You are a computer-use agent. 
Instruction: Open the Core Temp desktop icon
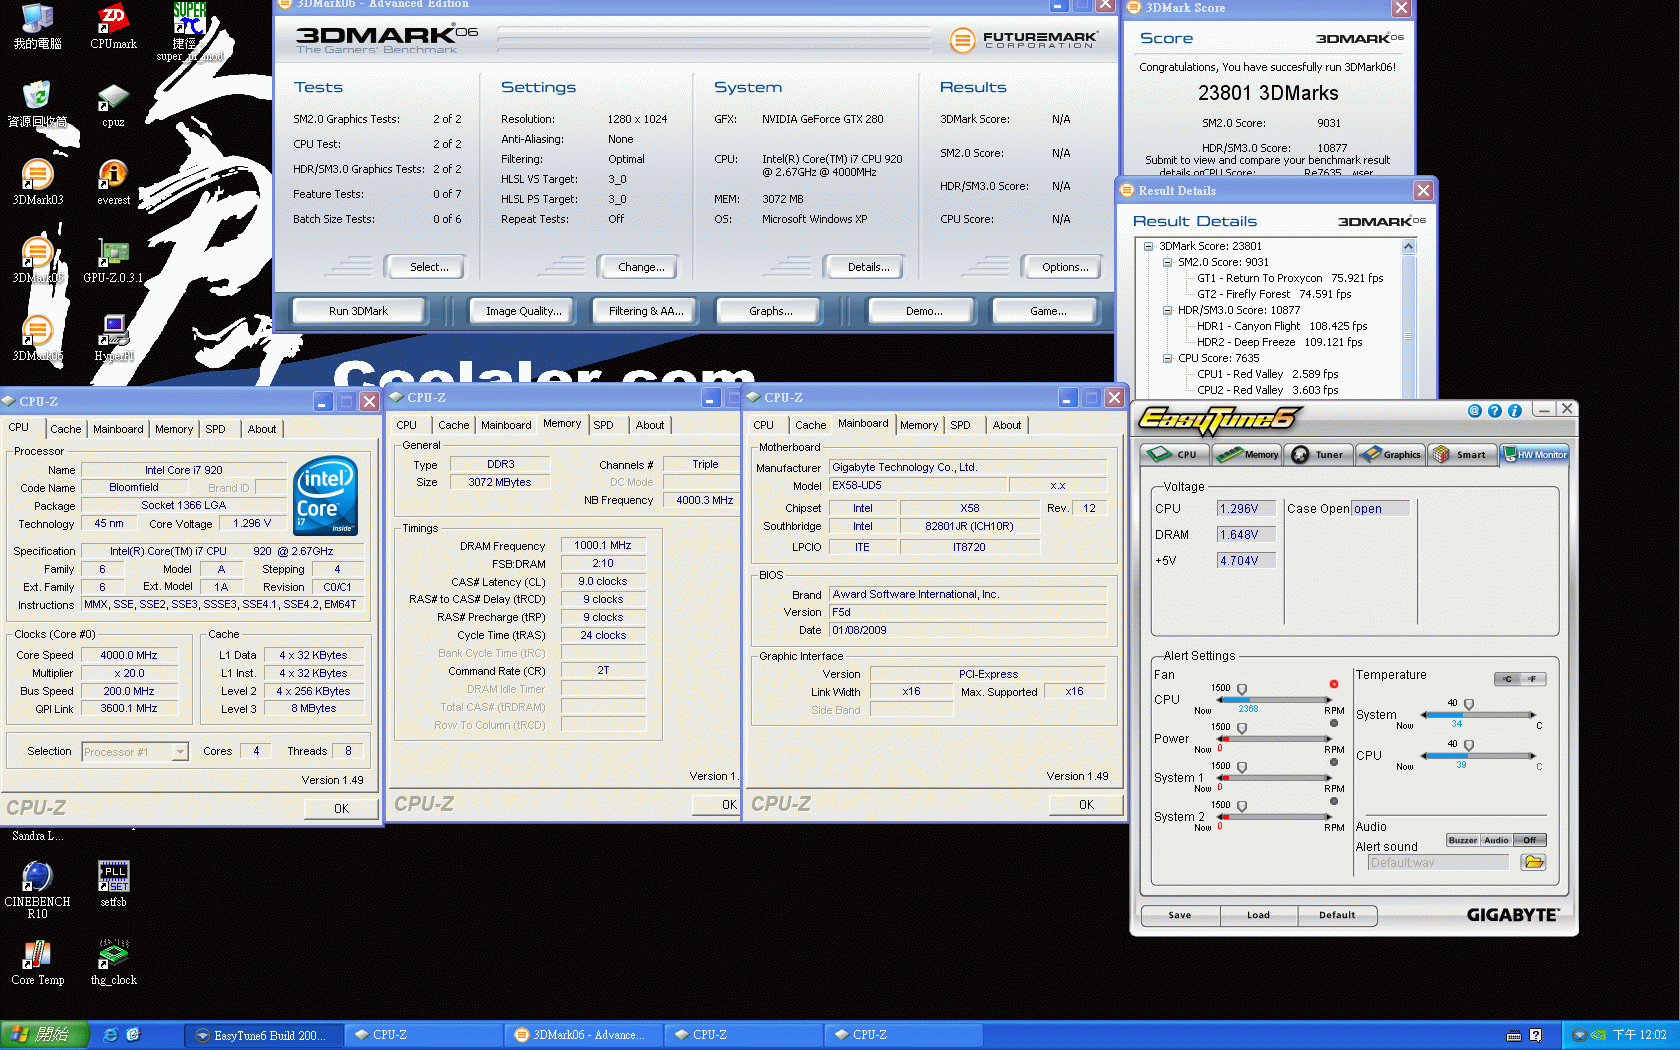37,962
